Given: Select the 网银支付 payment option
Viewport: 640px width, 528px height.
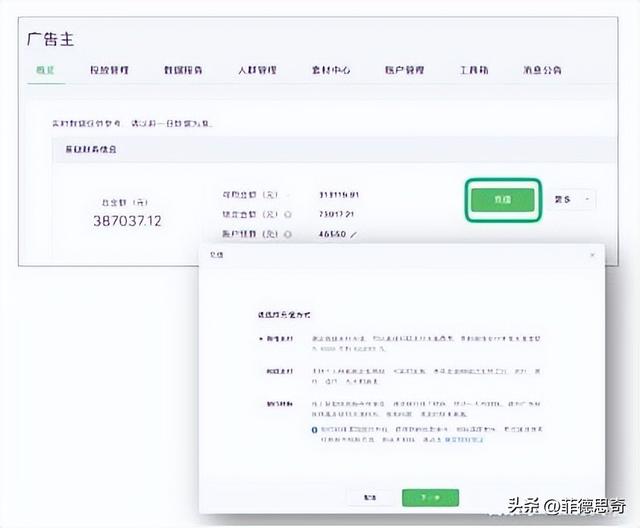Looking at the screenshot, I should (x=280, y=371).
